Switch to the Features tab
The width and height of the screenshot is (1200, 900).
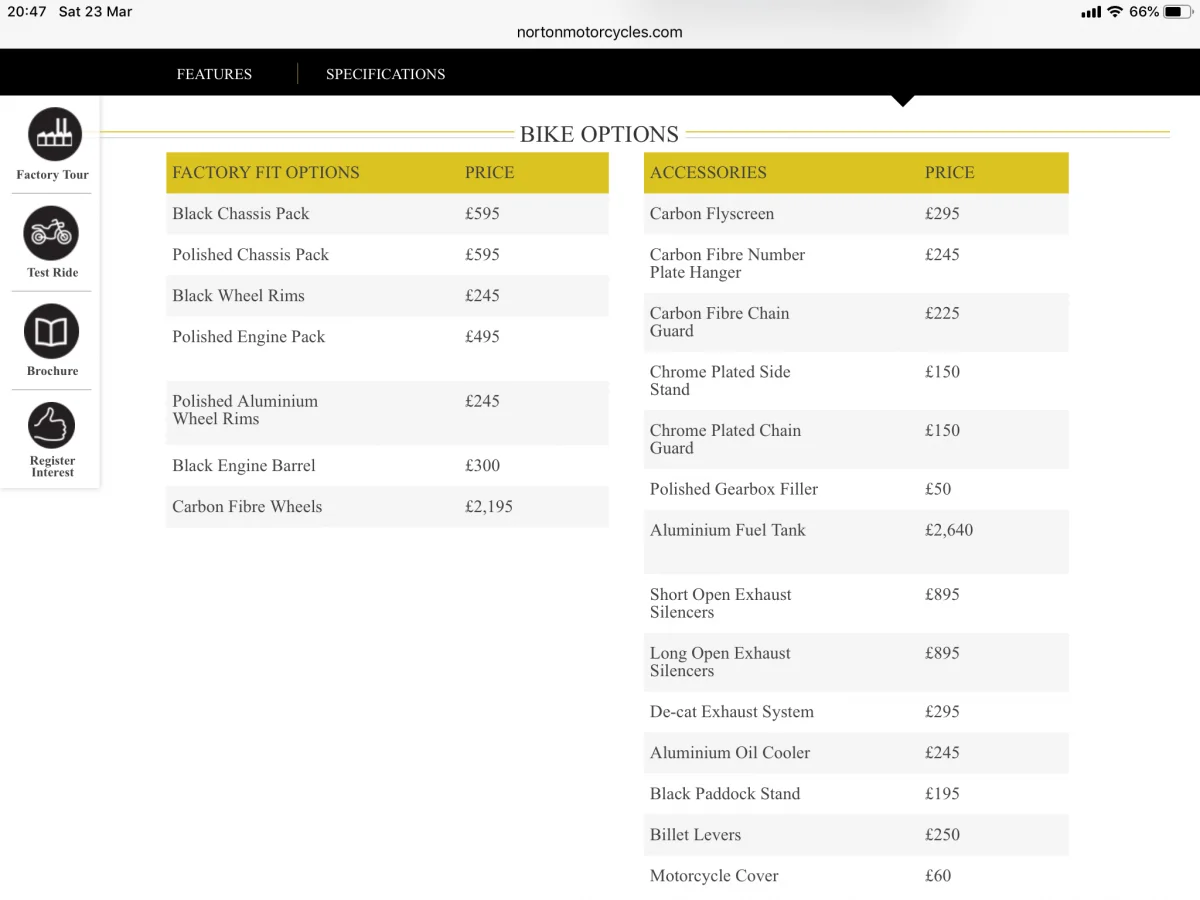[x=214, y=74]
